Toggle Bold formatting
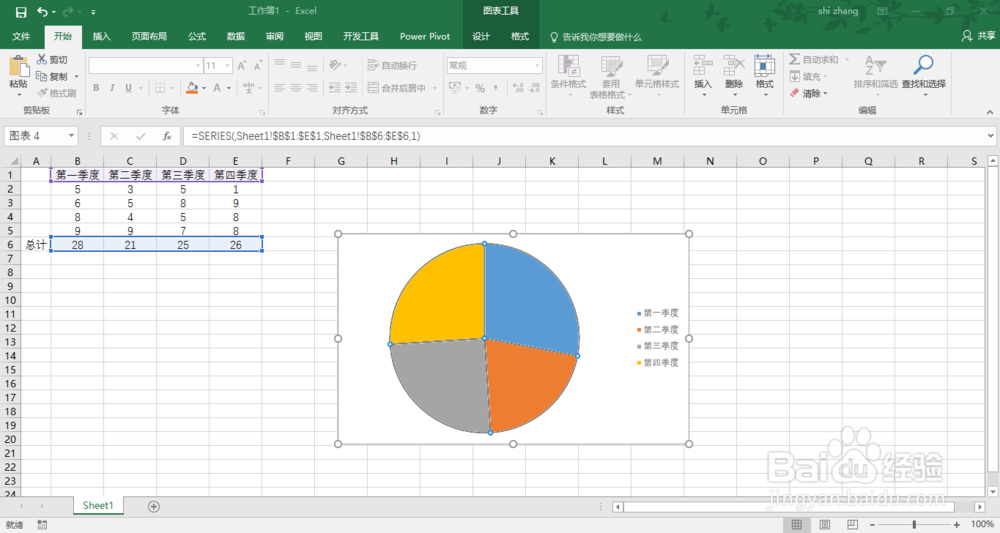1000x533 pixels. click(96, 88)
